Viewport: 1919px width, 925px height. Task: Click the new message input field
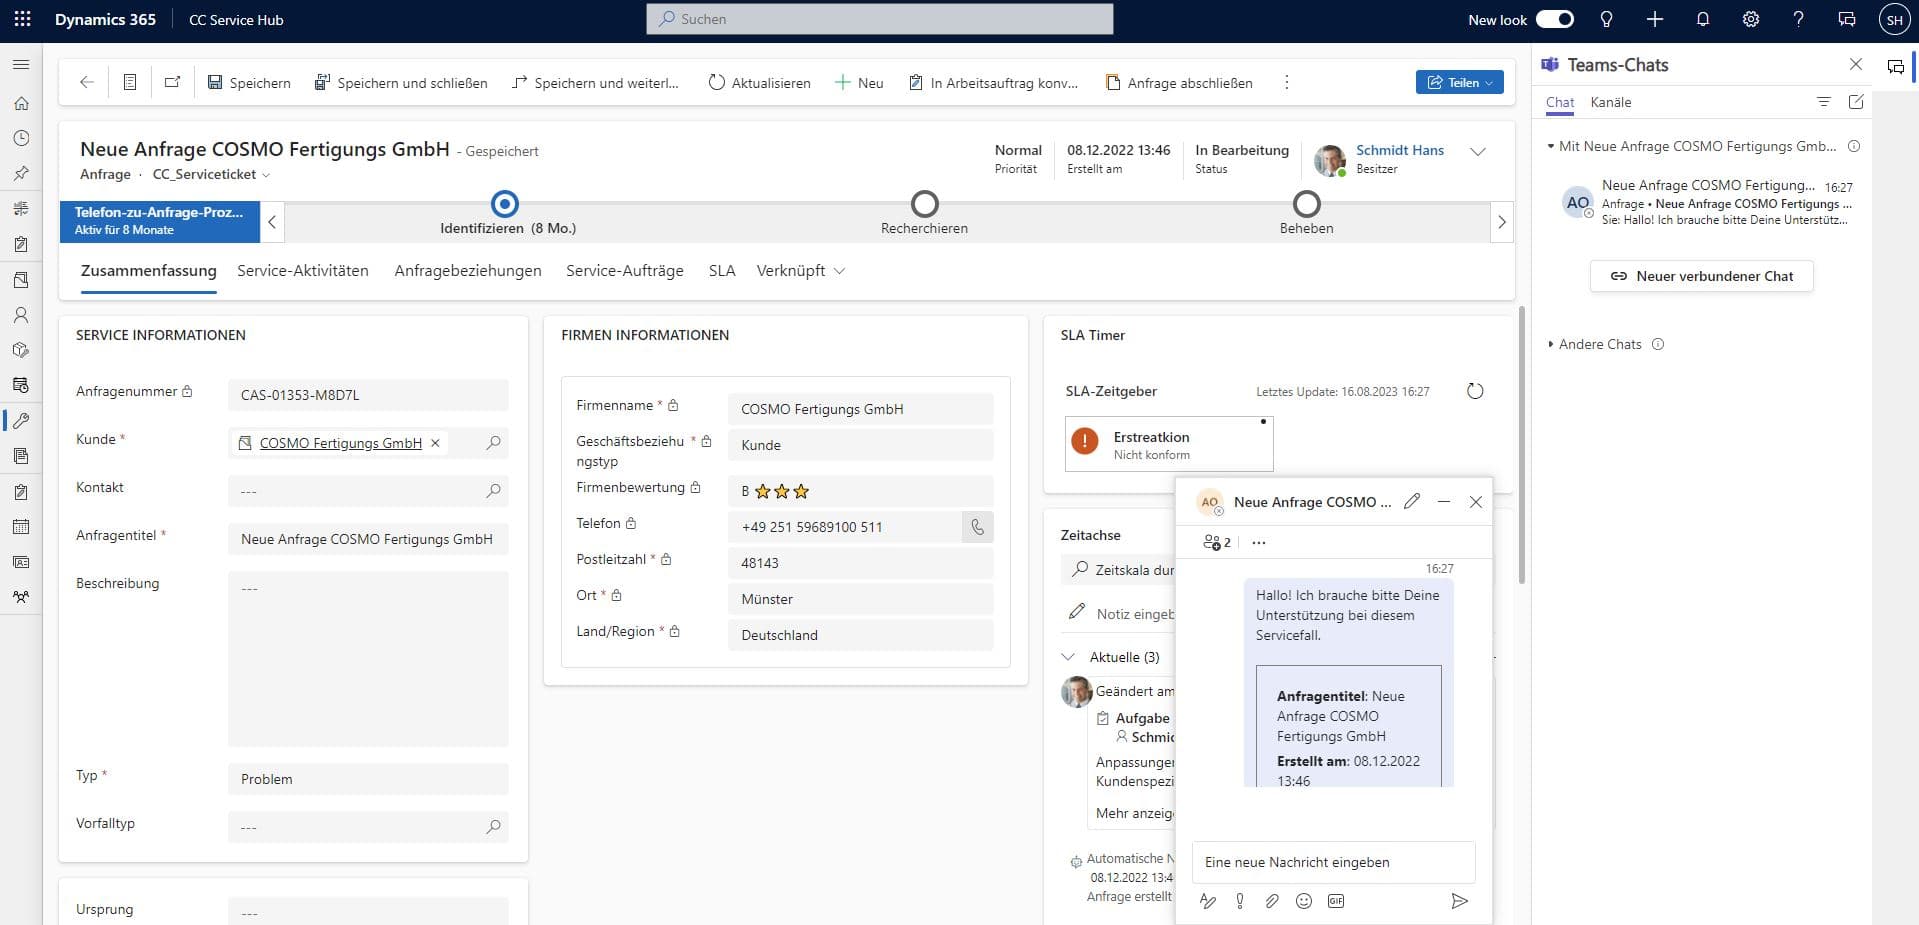click(1332, 862)
